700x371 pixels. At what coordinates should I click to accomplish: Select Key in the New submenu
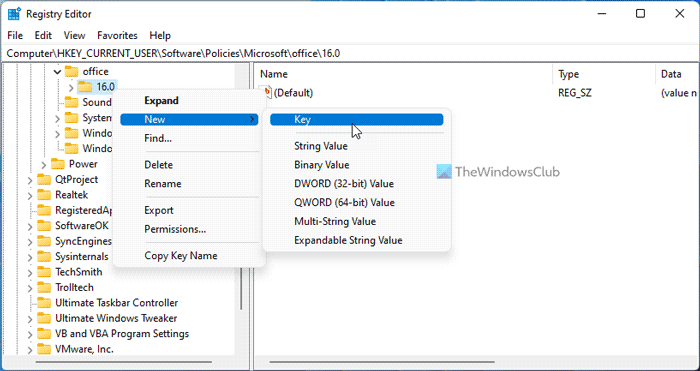pos(357,119)
